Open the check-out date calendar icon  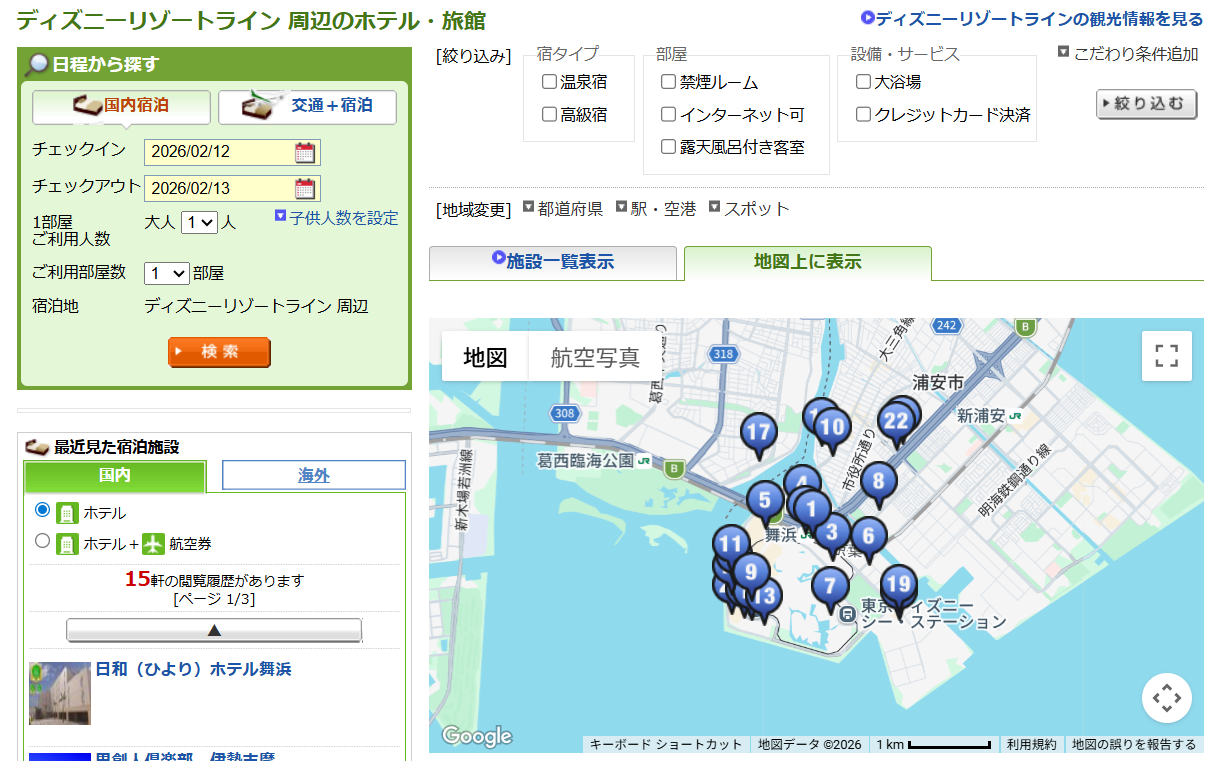coord(305,189)
